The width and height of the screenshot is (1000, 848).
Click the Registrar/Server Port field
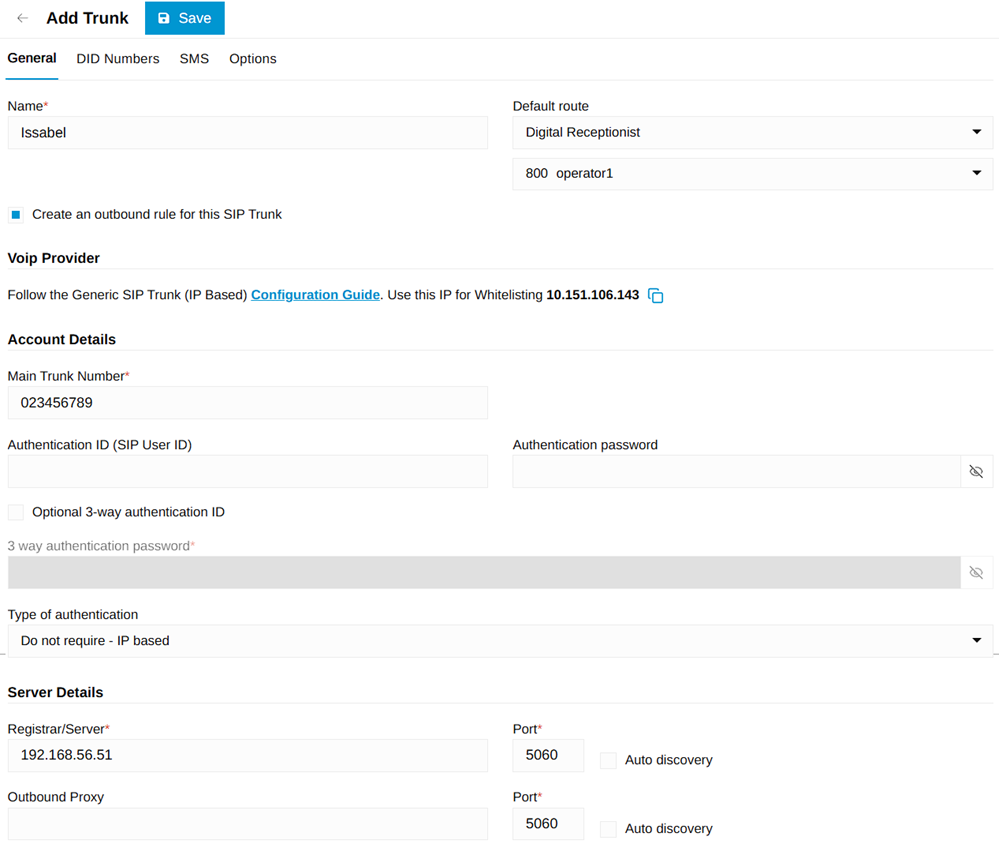pyautogui.click(x=548, y=756)
